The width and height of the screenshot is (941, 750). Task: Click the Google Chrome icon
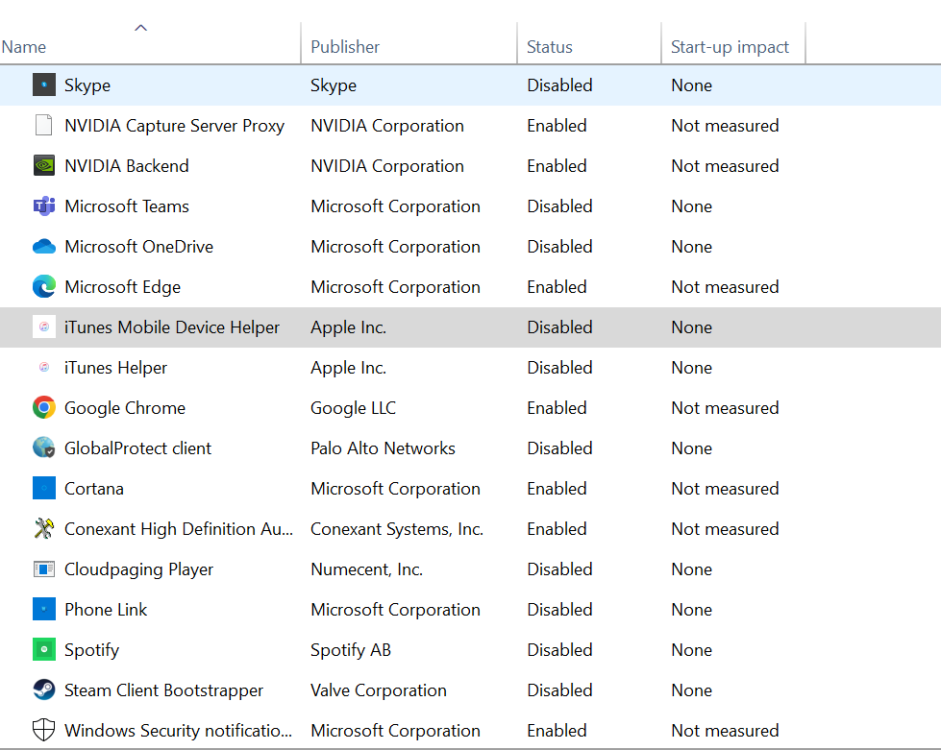44,407
